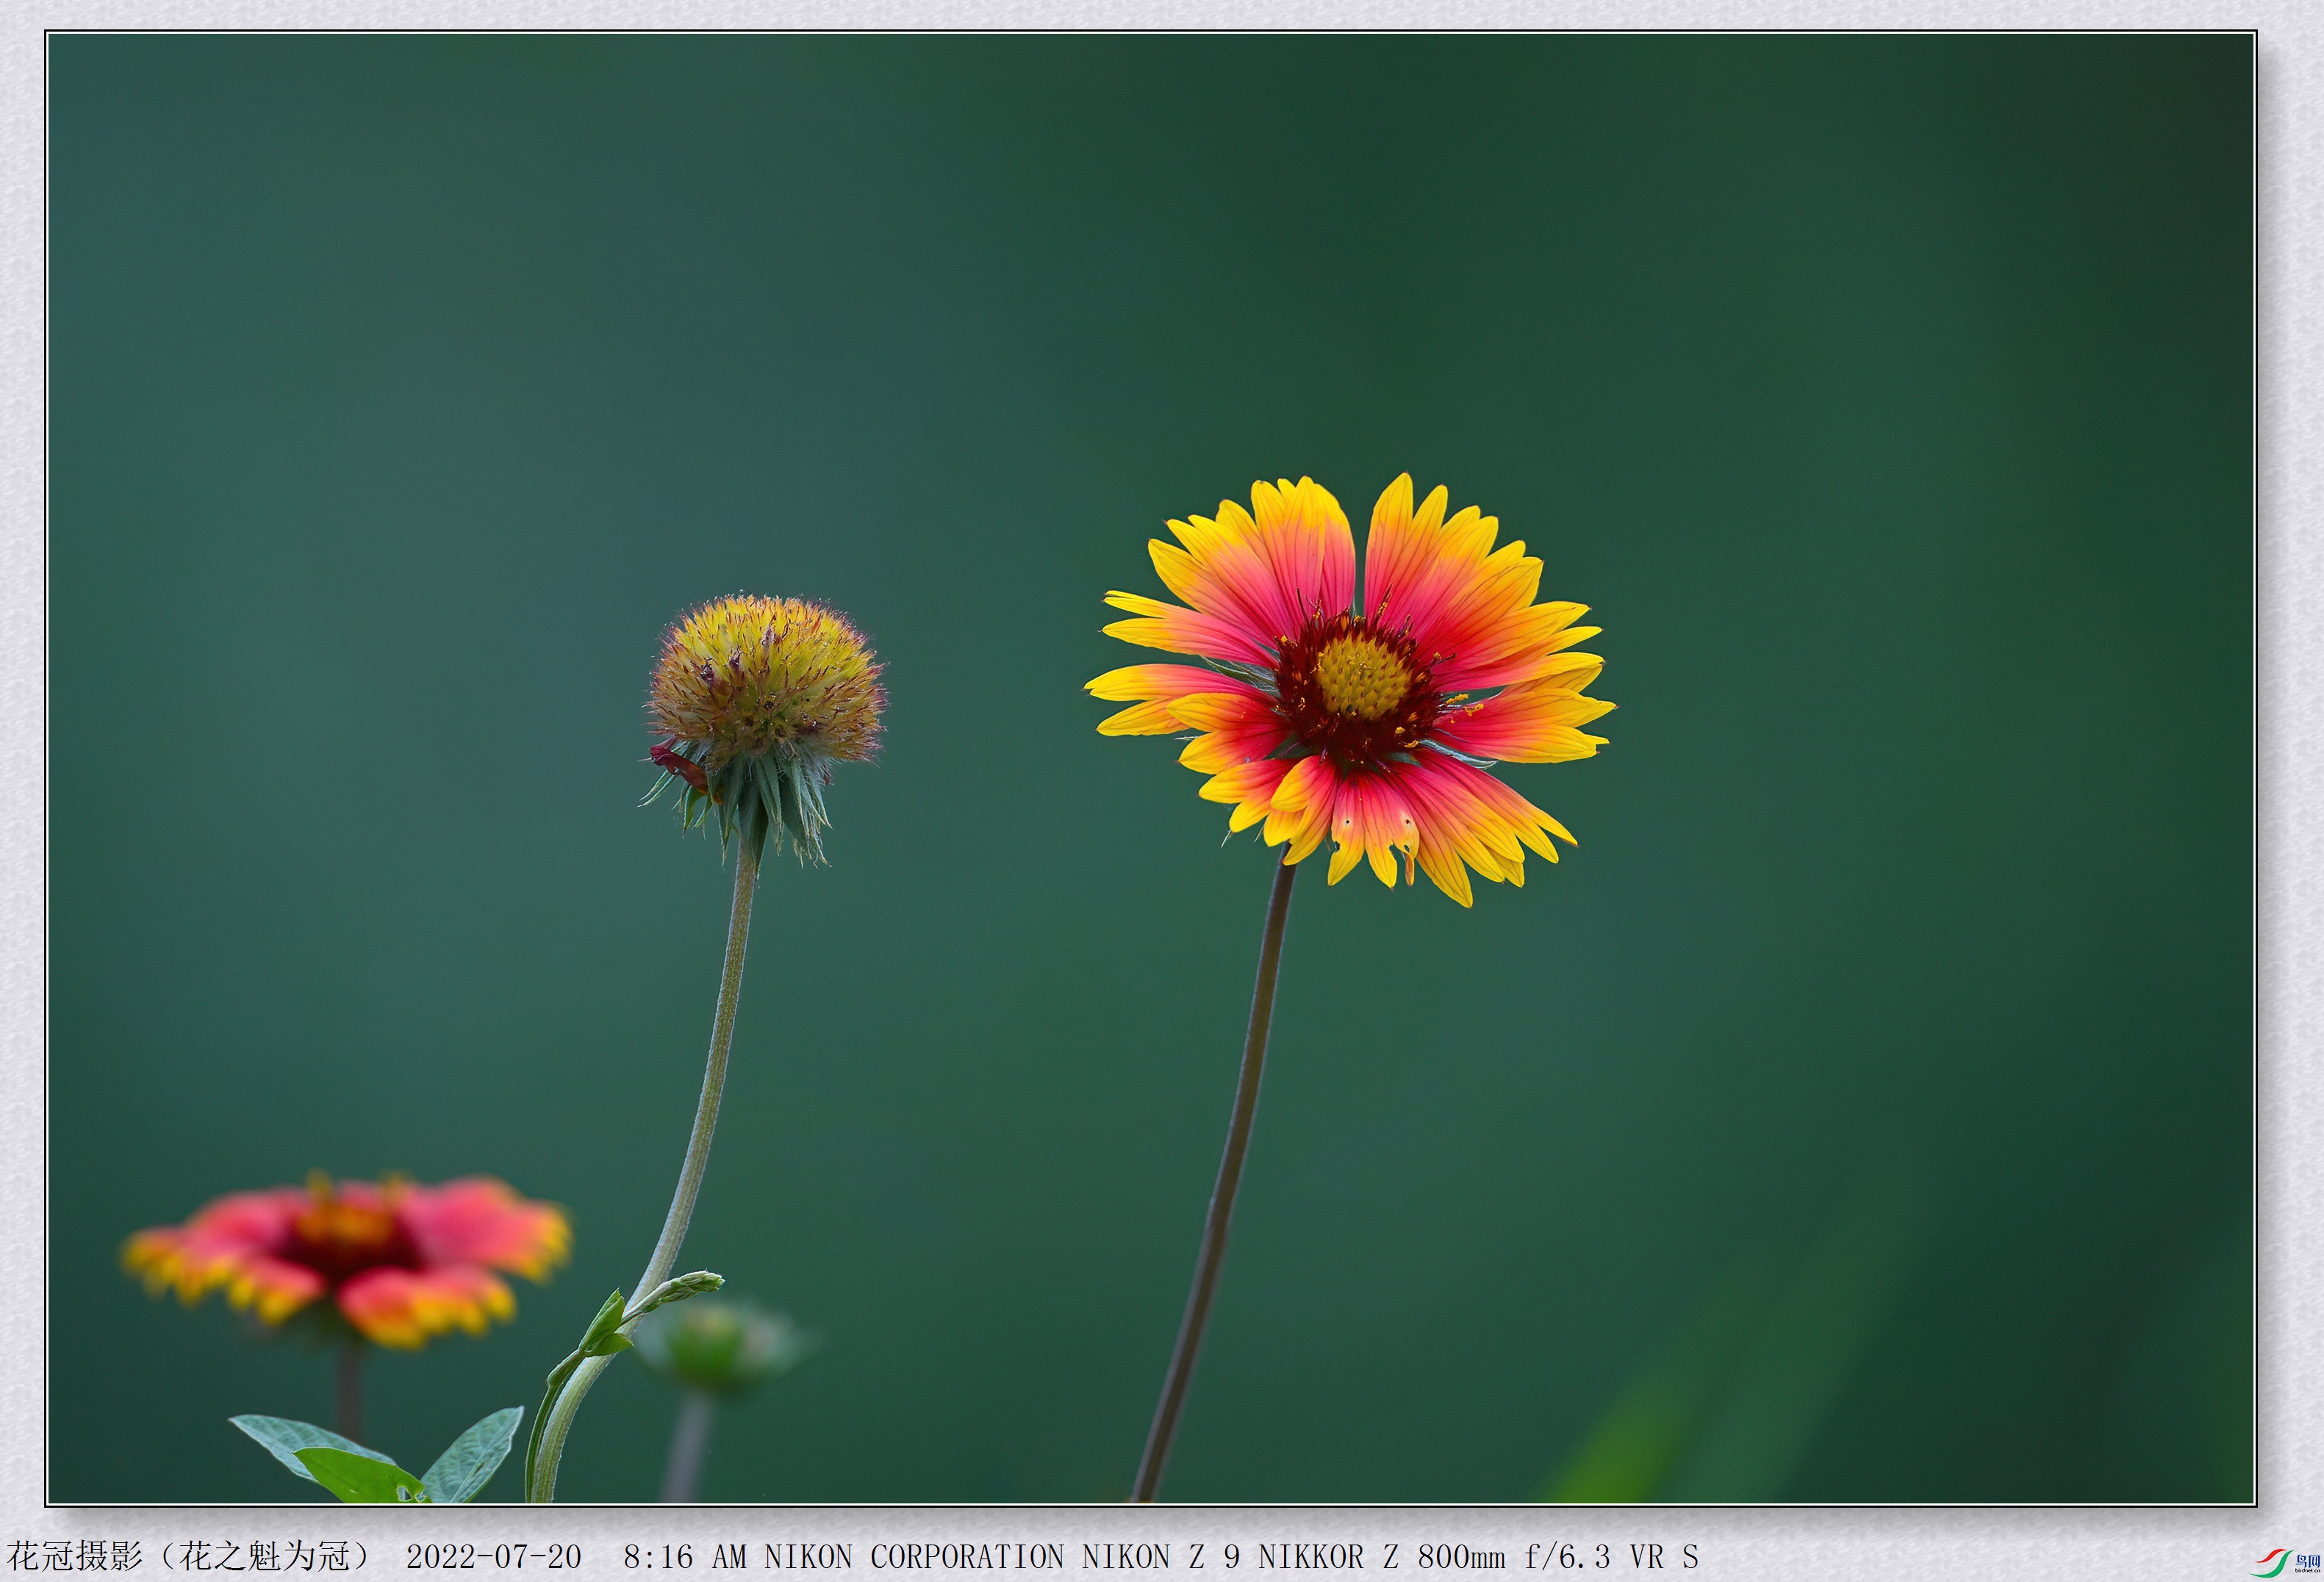Image resolution: width=2324 pixels, height=1582 pixels.
Task: Click the 8:16 AM time in the caption
Action: (685, 1557)
